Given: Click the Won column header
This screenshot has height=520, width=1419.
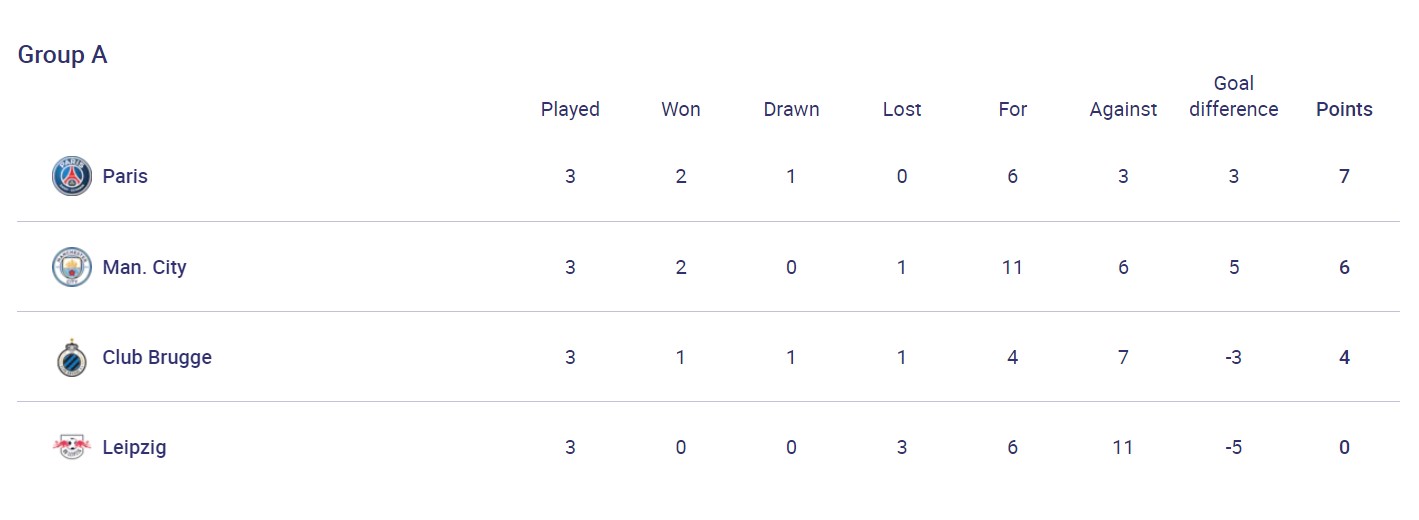Looking at the screenshot, I should click(681, 109).
